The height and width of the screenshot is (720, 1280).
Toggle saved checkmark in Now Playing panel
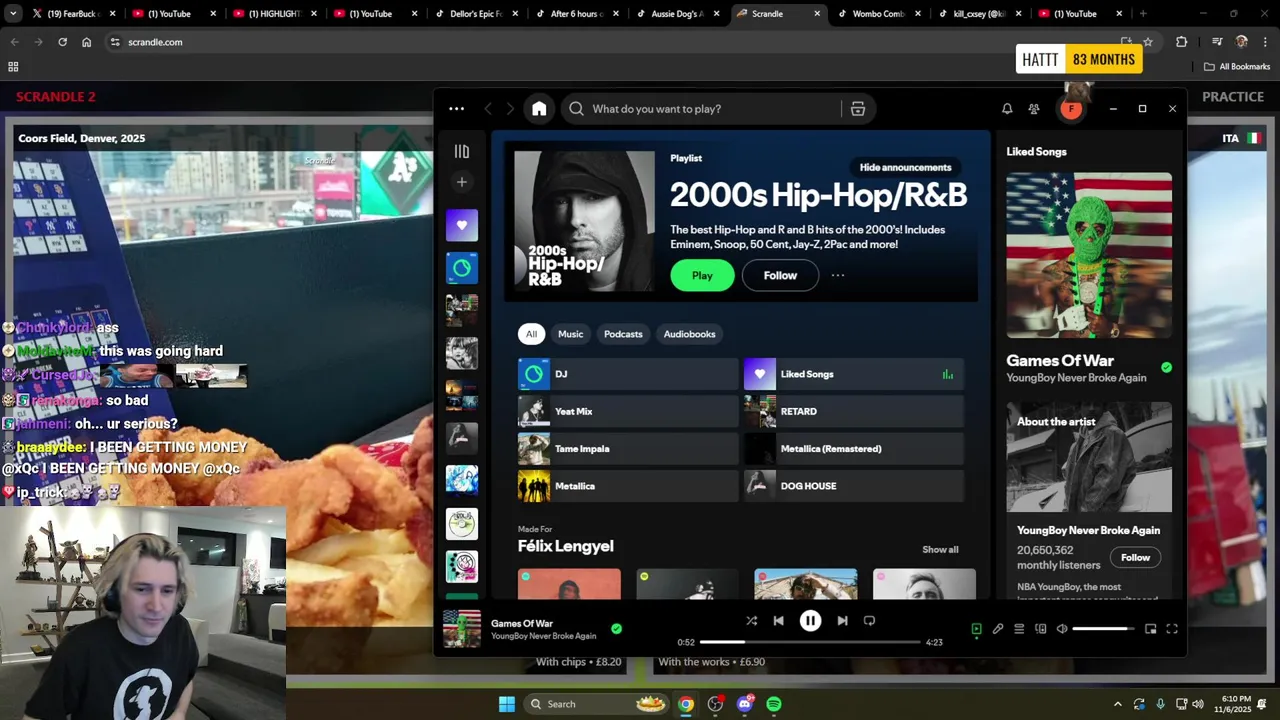point(1166,368)
